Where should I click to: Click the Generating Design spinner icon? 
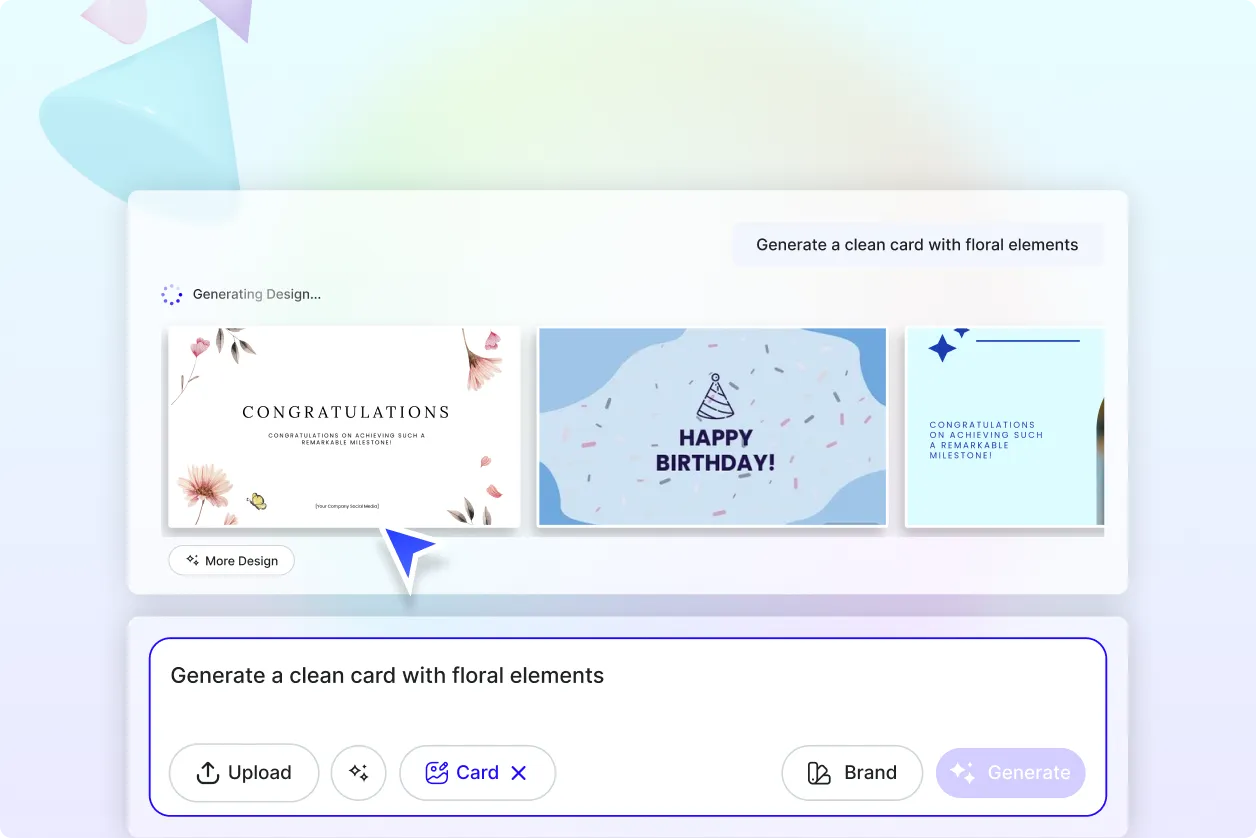(x=172, y=295)
